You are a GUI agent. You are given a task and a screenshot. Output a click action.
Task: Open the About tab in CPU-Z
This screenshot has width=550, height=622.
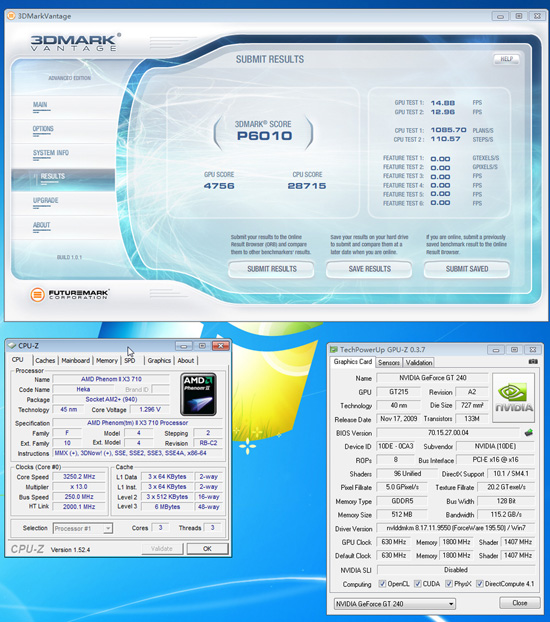(186, 360)
